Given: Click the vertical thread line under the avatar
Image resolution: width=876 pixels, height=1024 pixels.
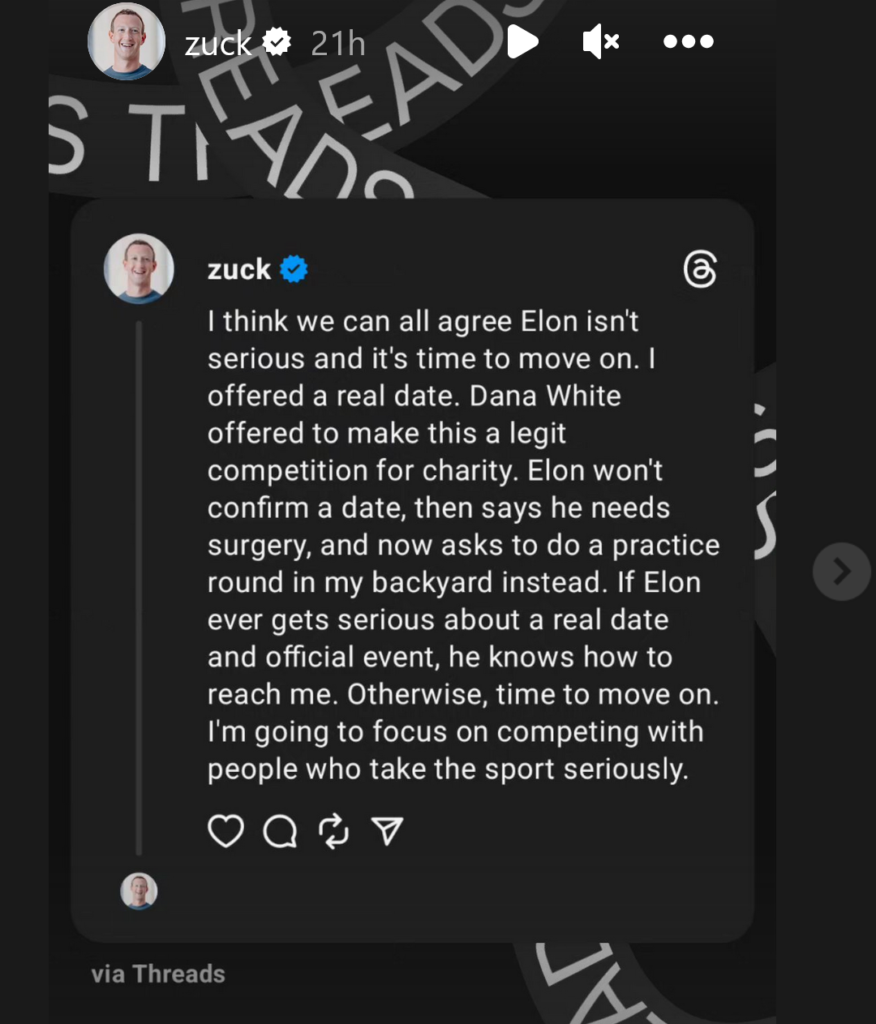Looking at the screenshot, I should click(139, 588).
